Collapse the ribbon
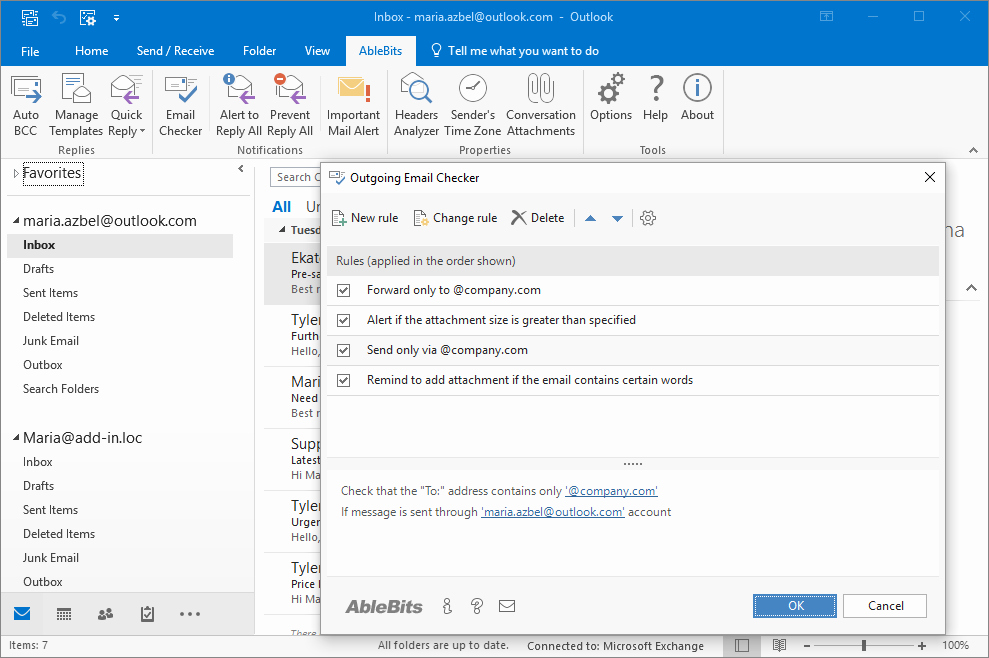989x658 pixels. point(973,150)
